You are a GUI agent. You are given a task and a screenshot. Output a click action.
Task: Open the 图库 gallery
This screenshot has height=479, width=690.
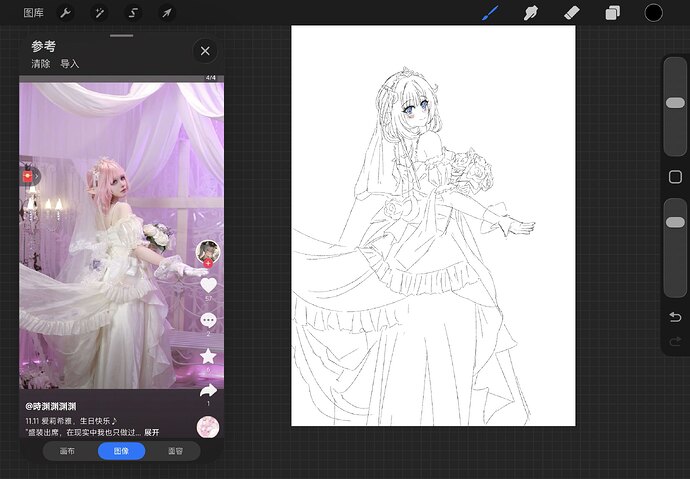[33, 13]
